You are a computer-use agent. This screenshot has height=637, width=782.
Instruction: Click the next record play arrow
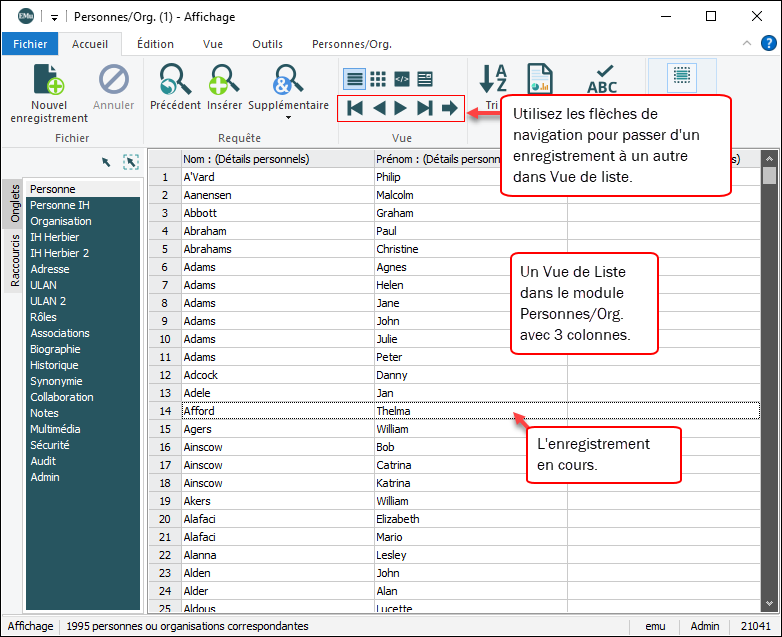click(x=401, y=108)
